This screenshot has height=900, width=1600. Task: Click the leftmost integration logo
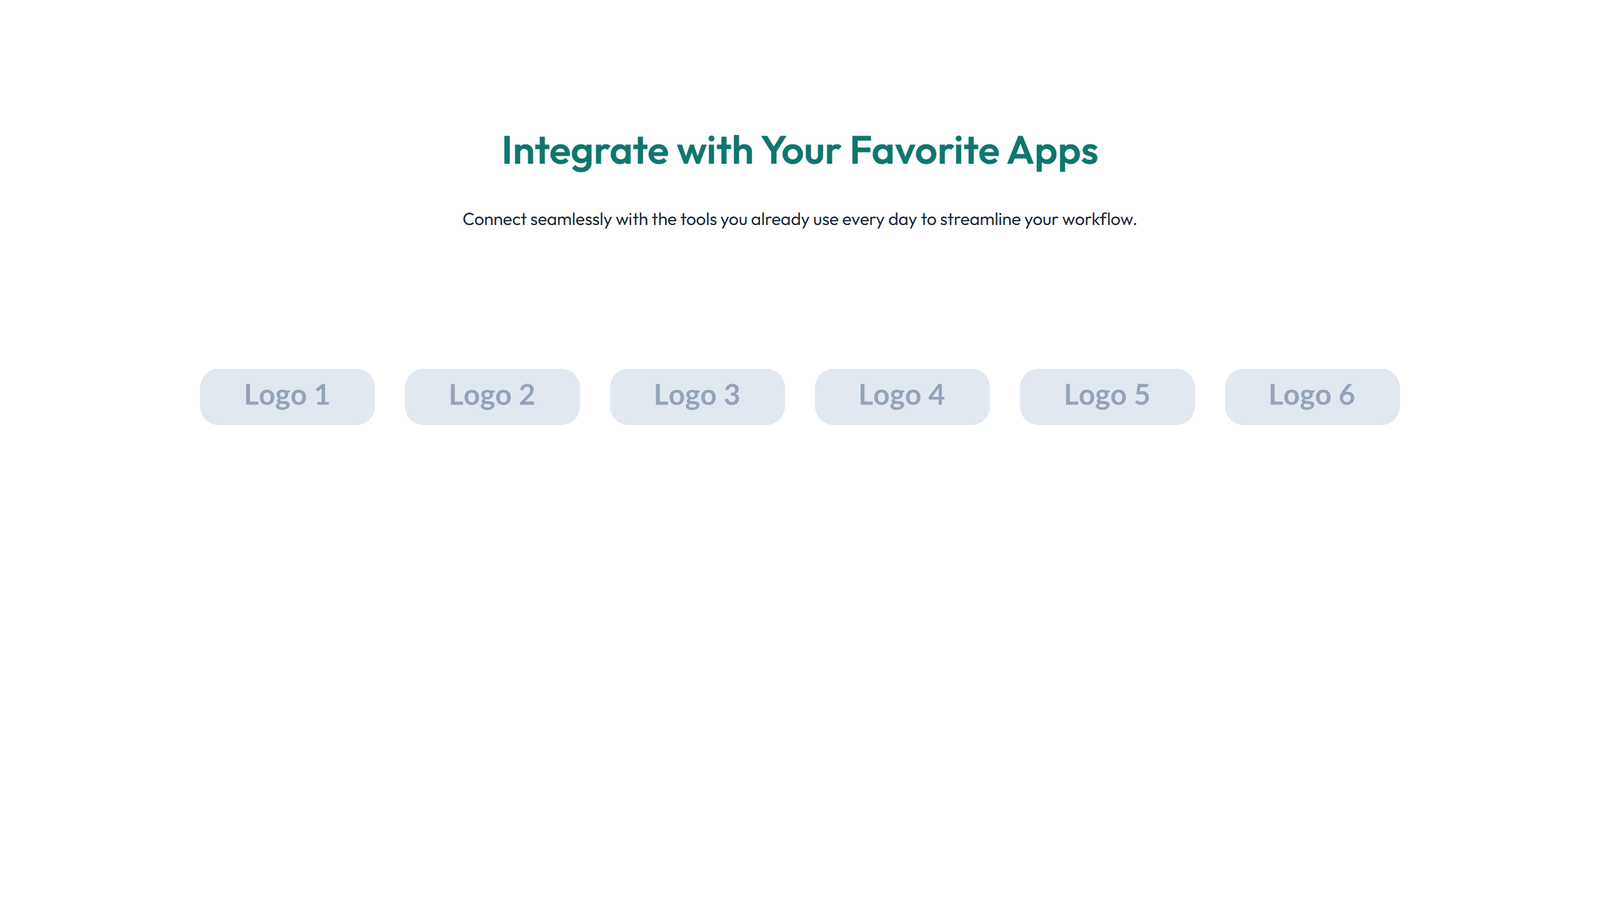287,396
